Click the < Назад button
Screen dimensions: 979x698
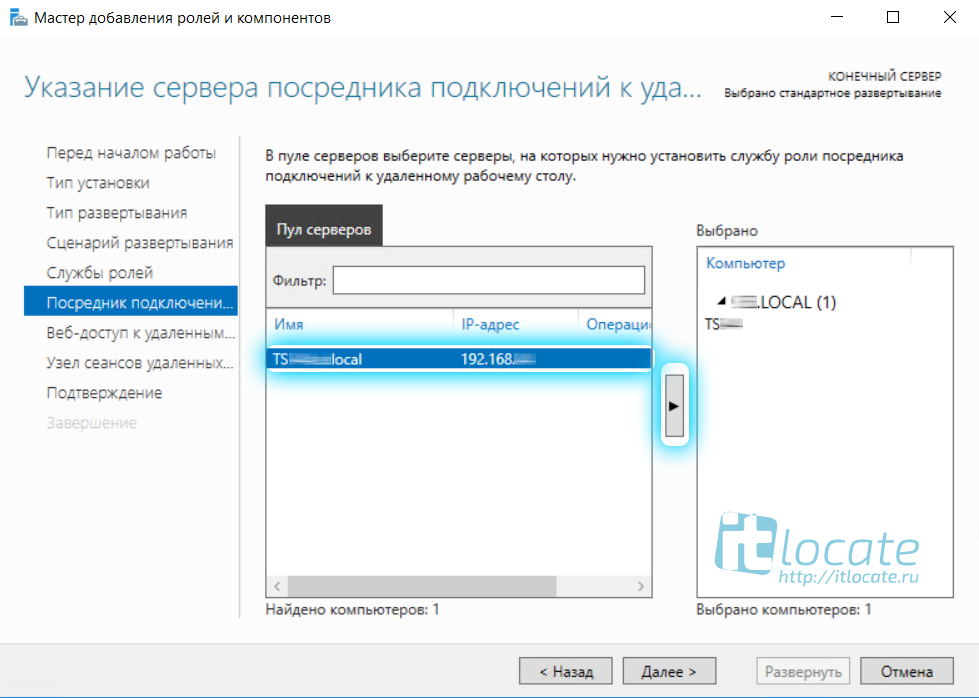566,671
